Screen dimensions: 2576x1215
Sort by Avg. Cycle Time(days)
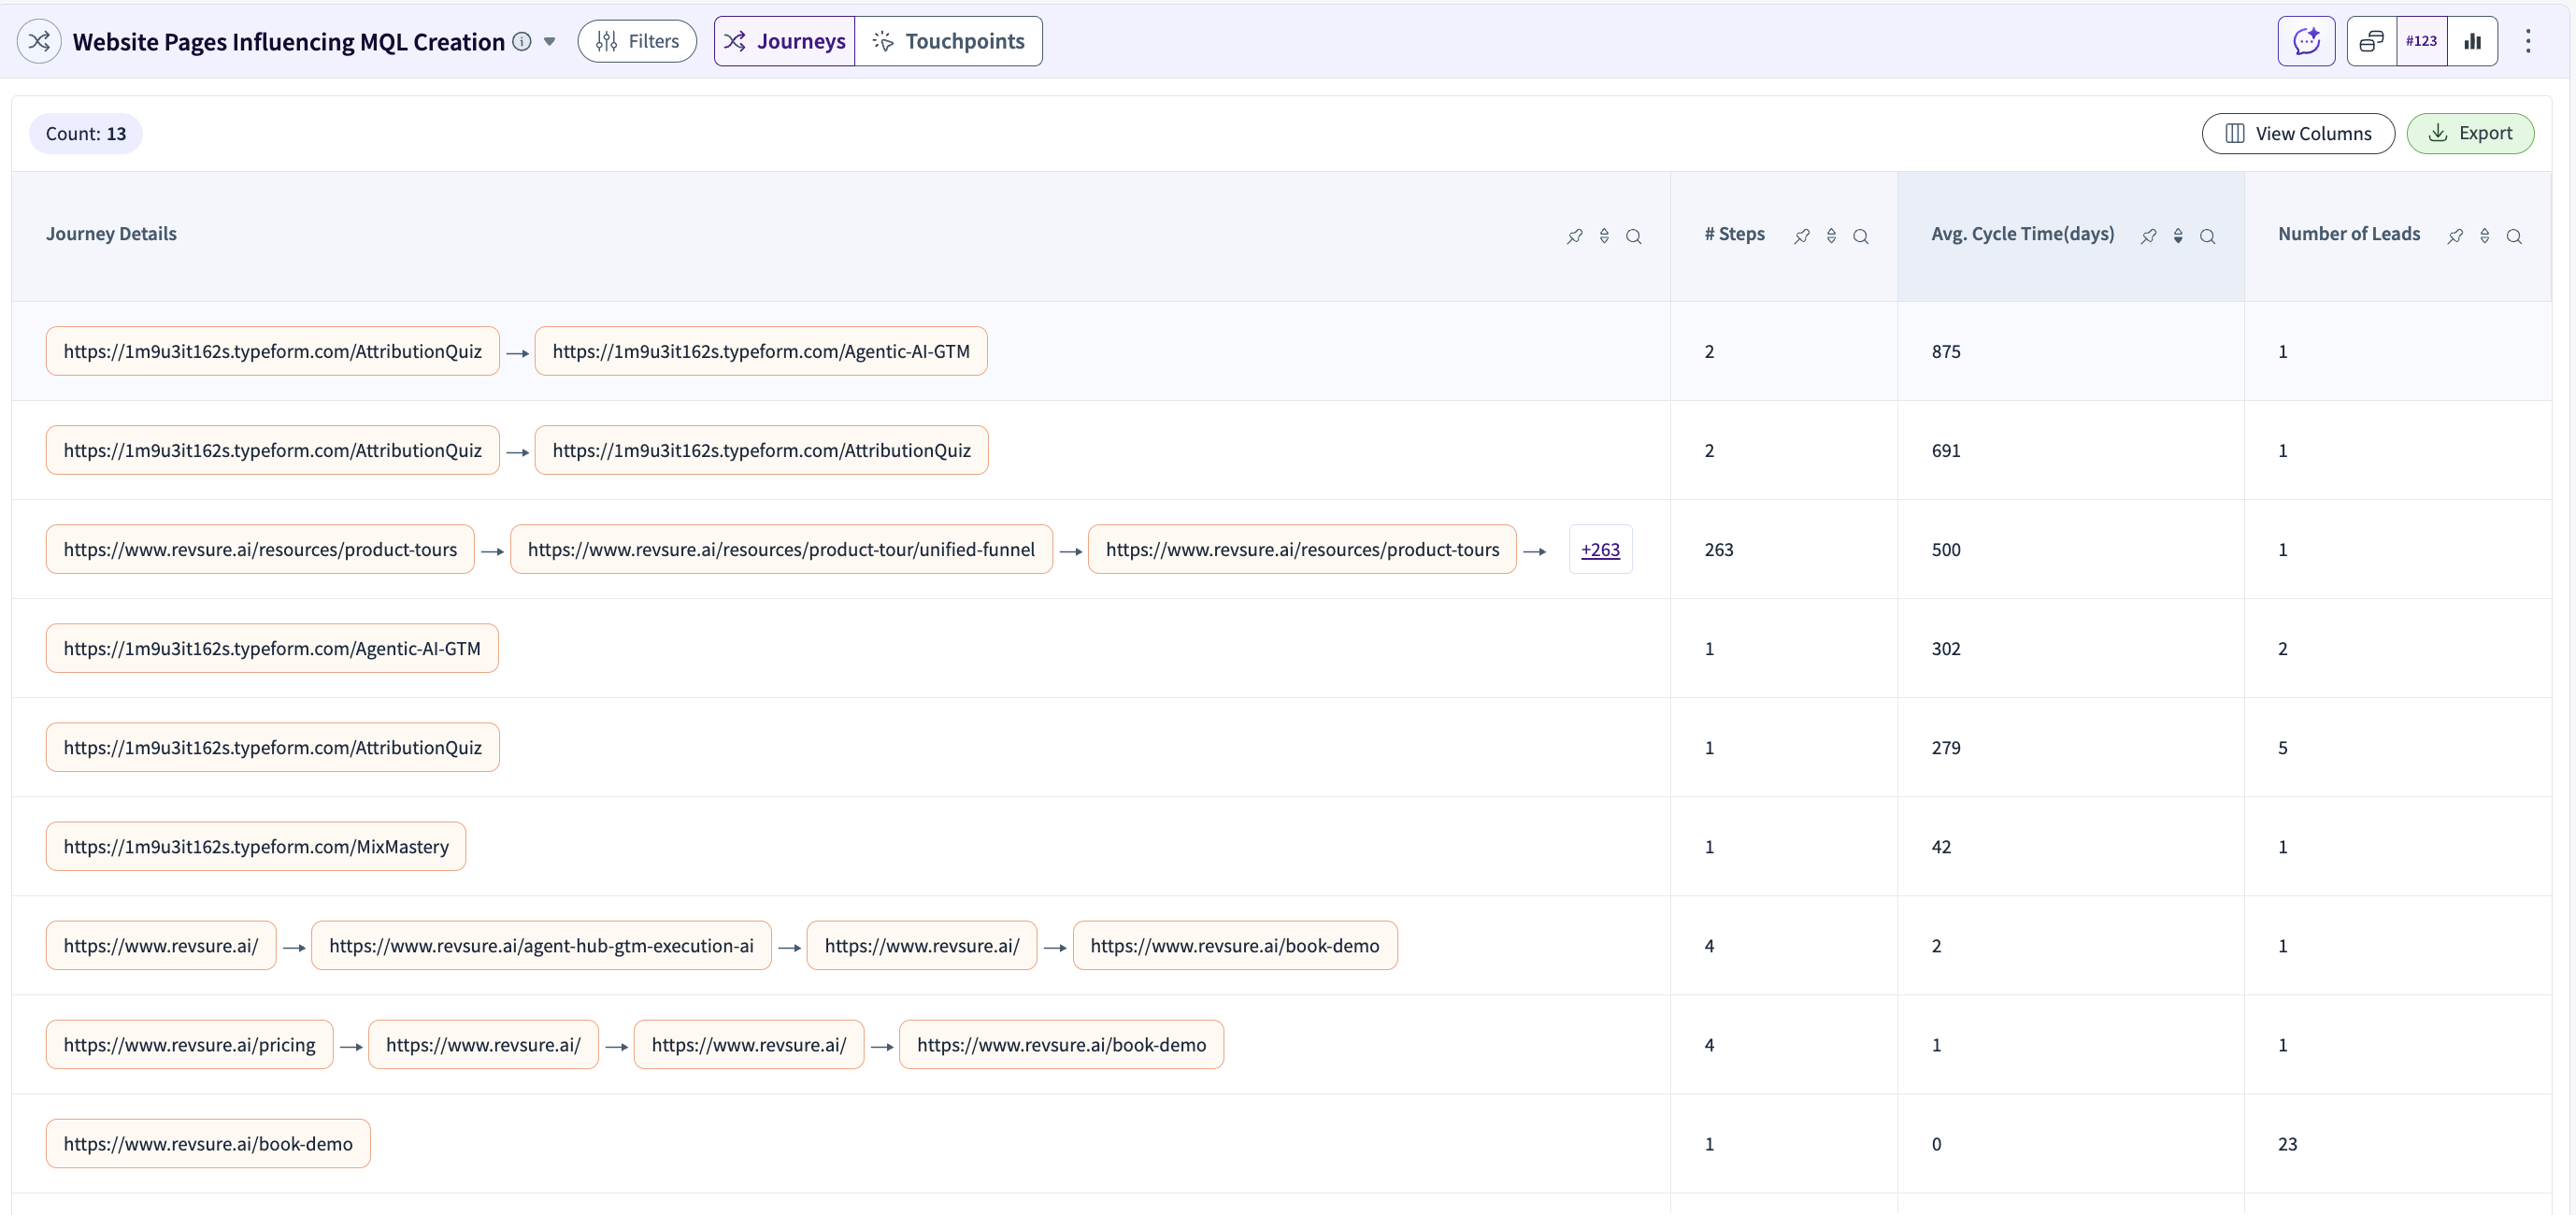[2177, 236]
